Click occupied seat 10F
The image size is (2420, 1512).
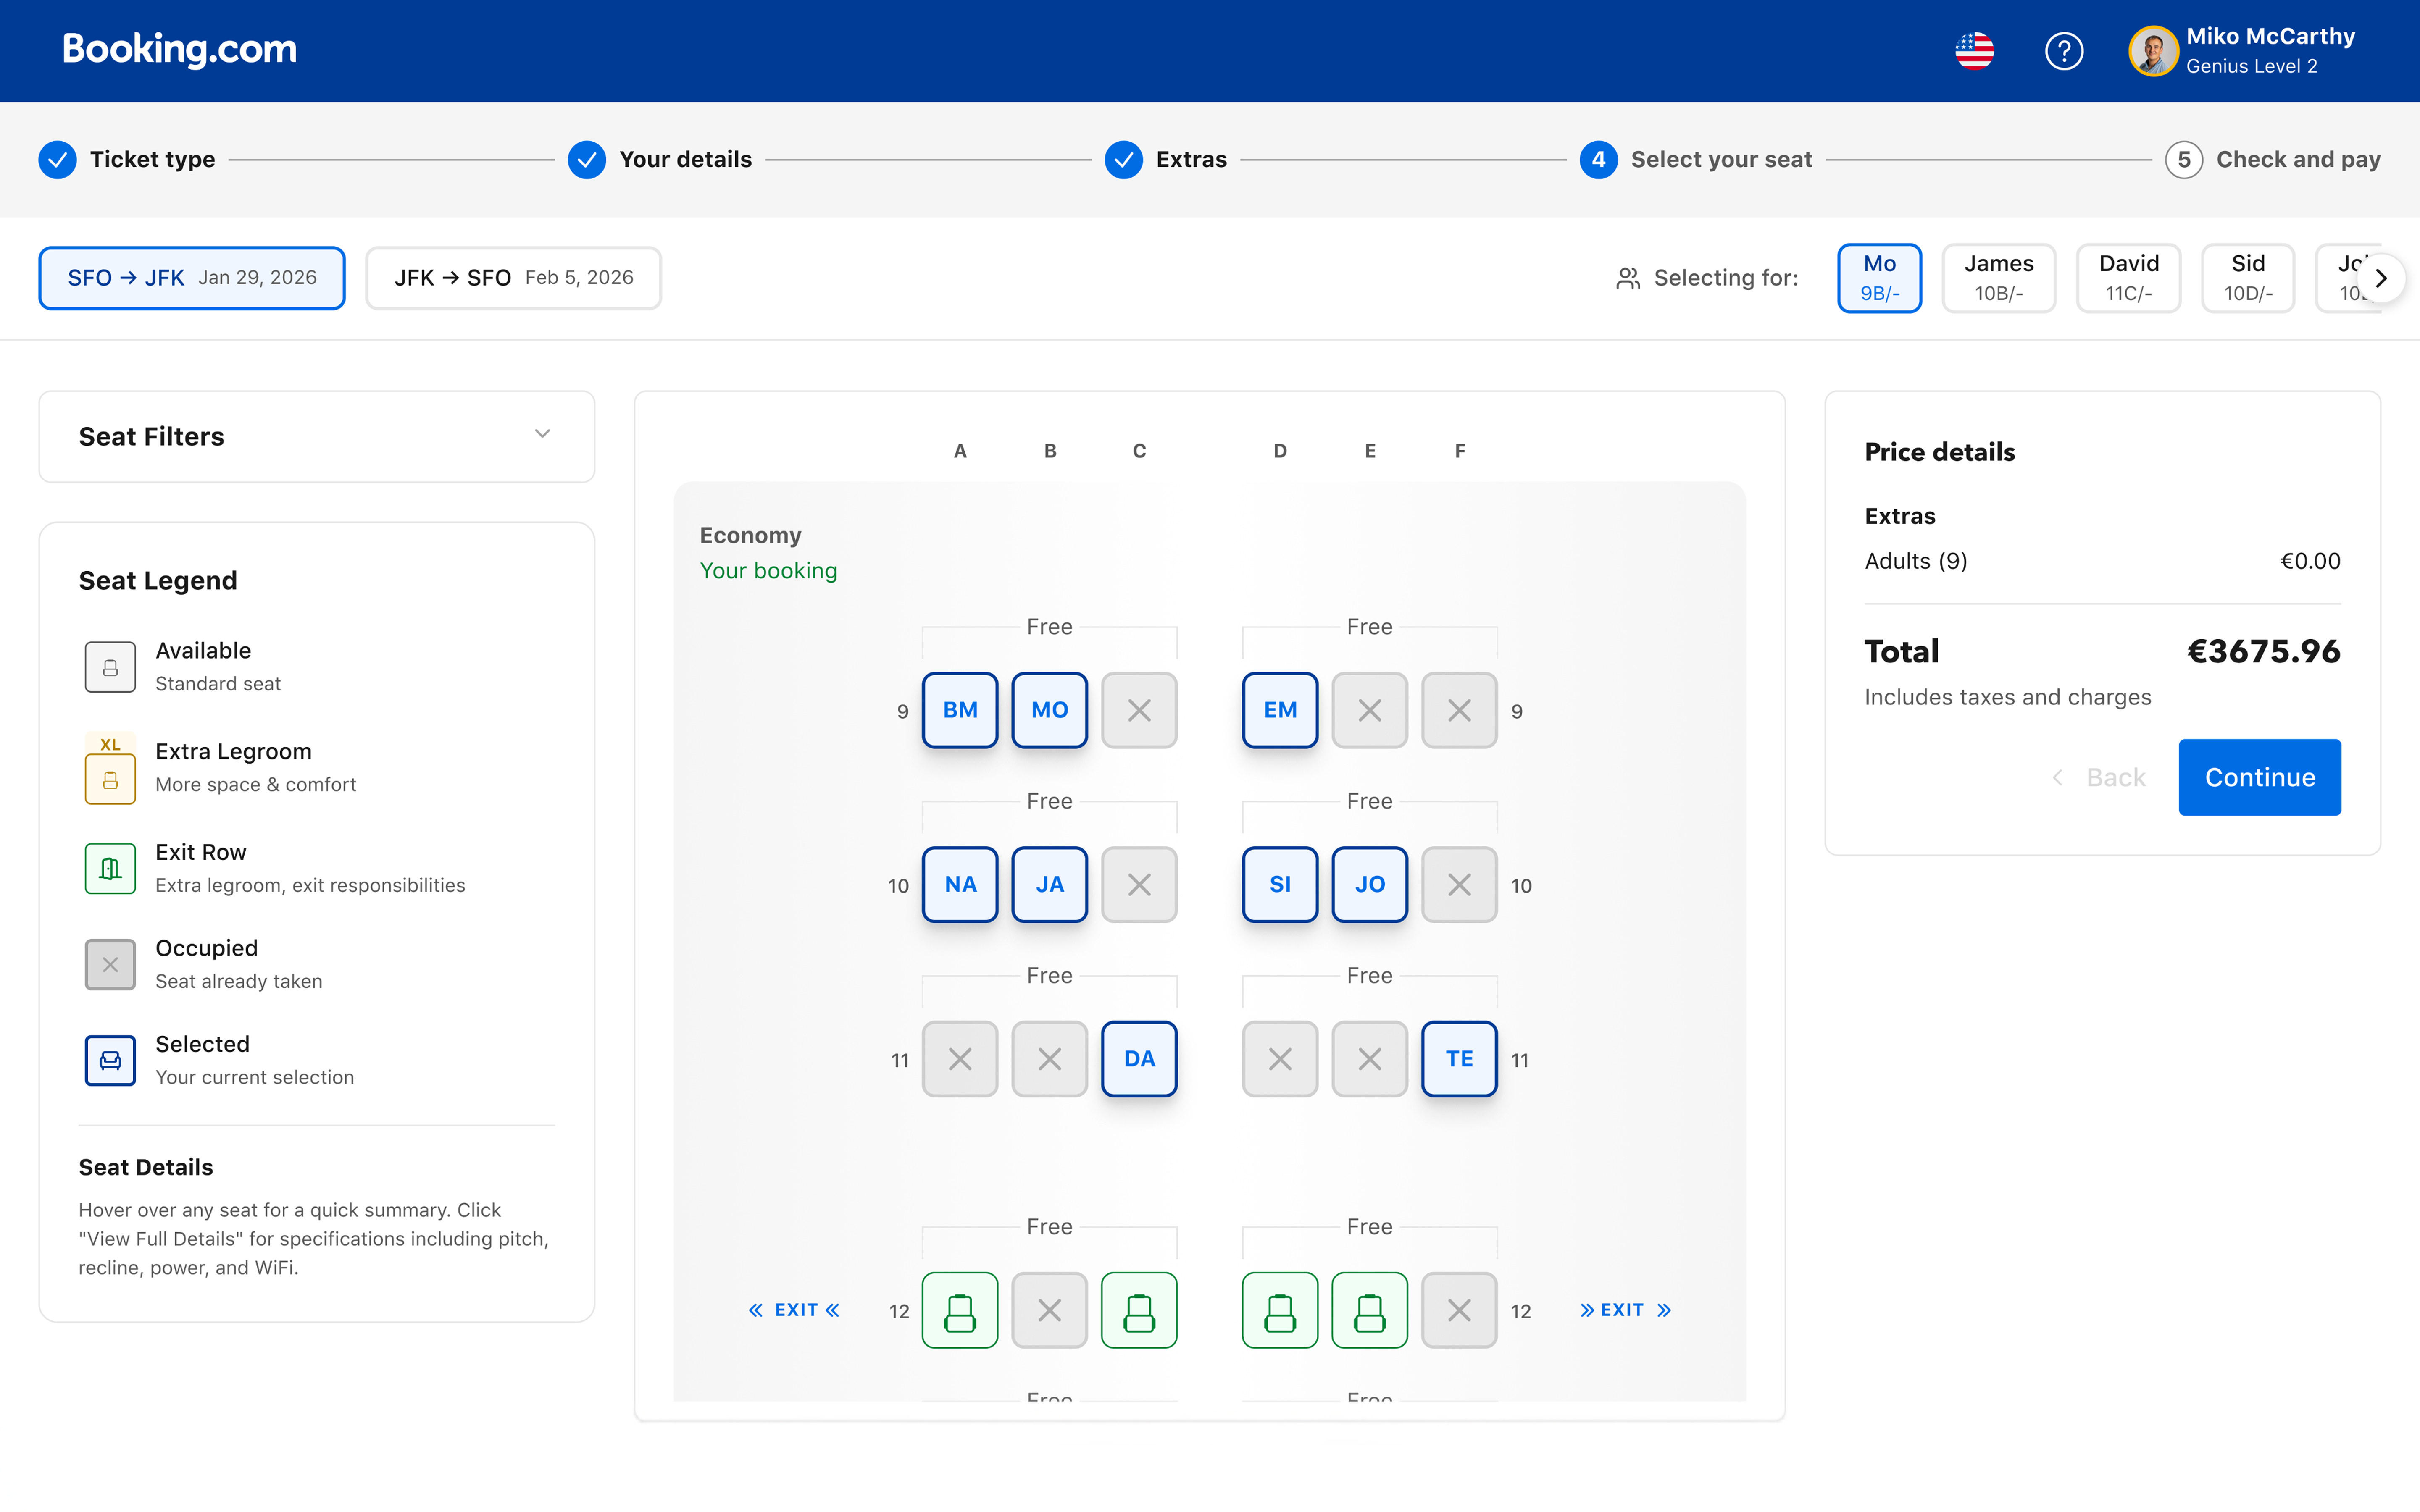(x=1460, y=884)
